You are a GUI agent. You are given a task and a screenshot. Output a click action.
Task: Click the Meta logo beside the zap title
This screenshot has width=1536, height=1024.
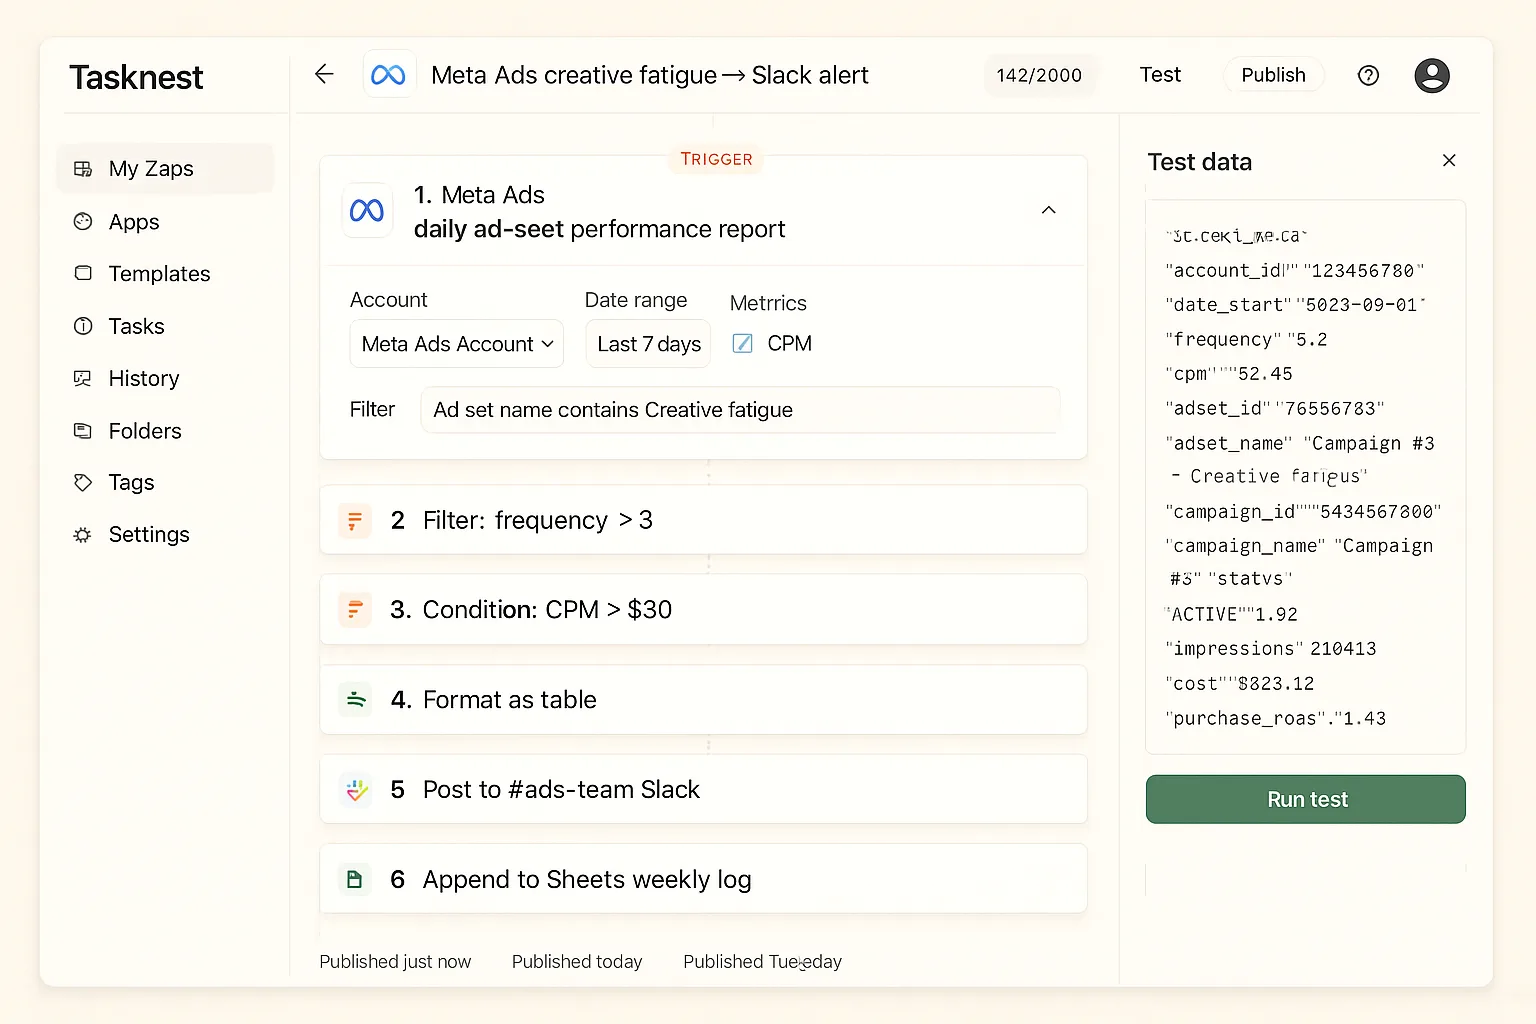[388, 75]
